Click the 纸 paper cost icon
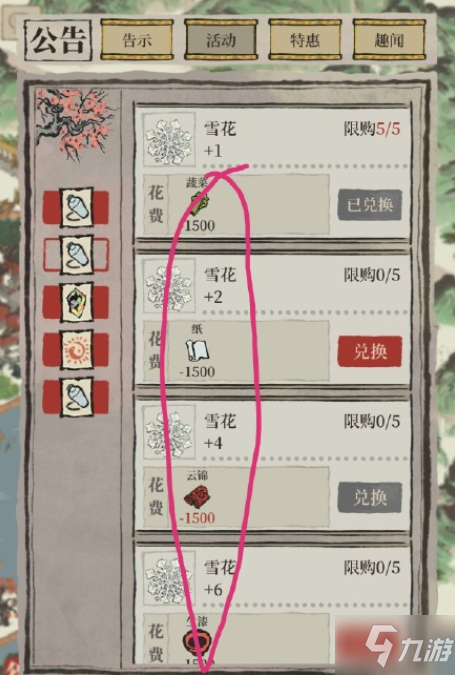Screen dimensions: 455x675 197,350
